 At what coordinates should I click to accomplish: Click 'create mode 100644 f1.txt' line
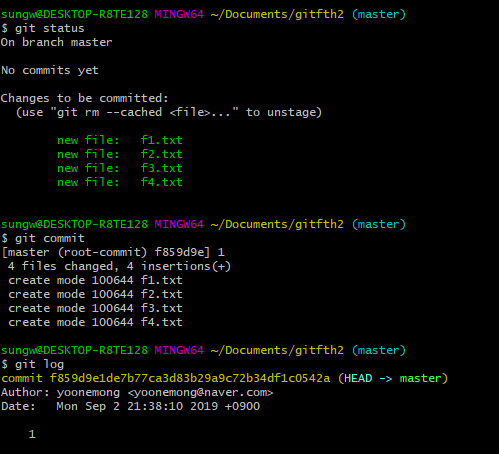(95, 280)
